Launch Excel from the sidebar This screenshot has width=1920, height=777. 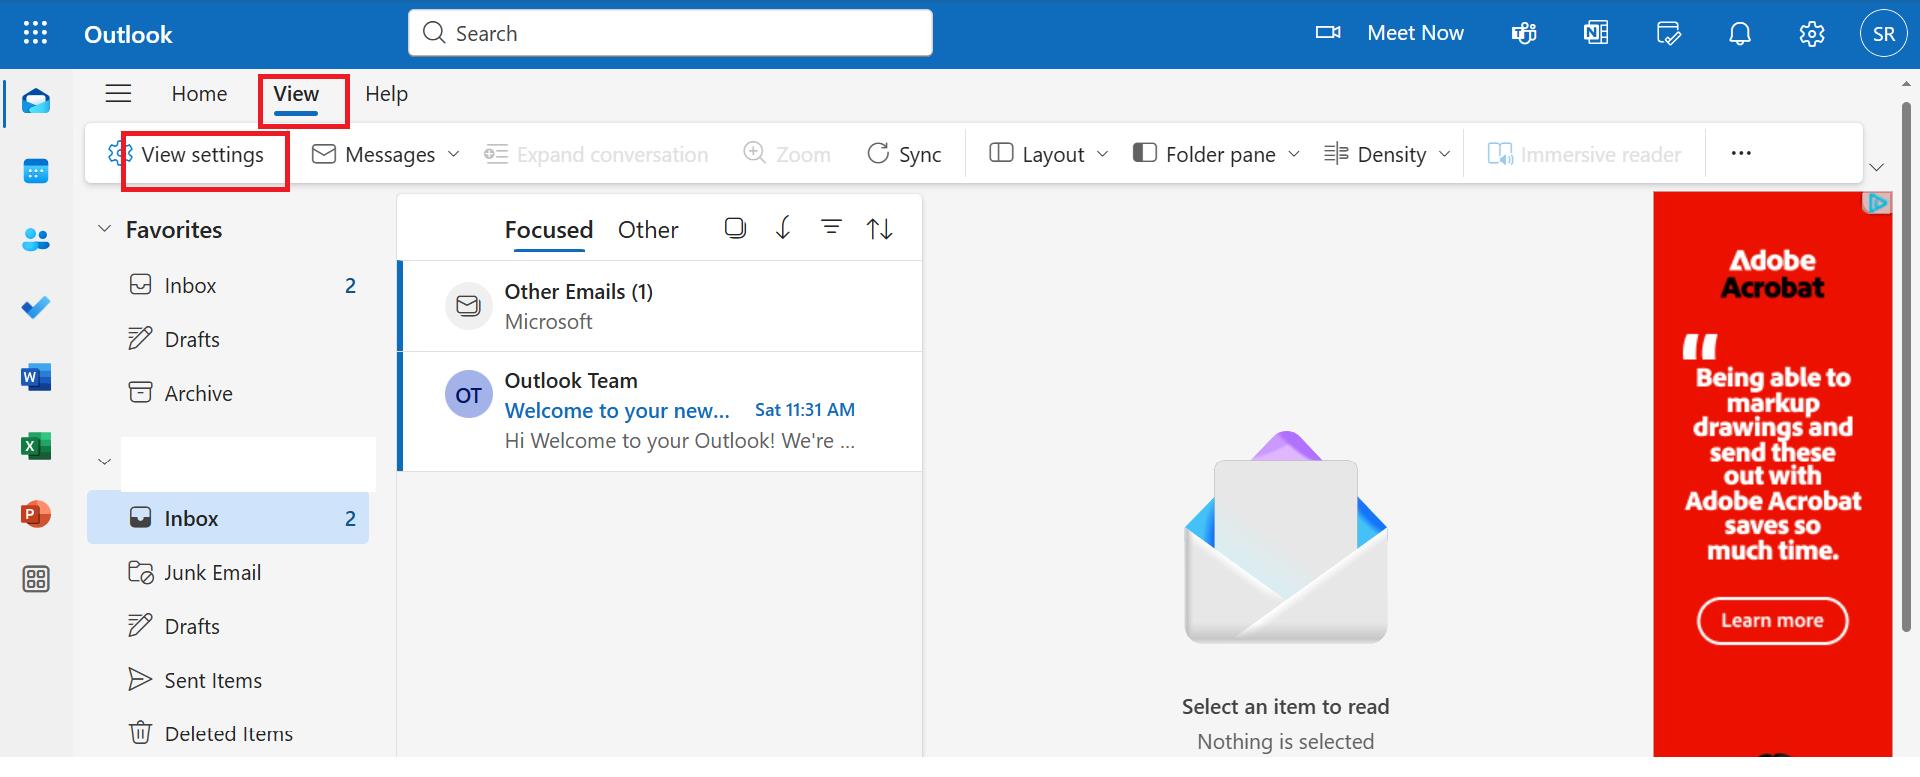coord(36,446)
